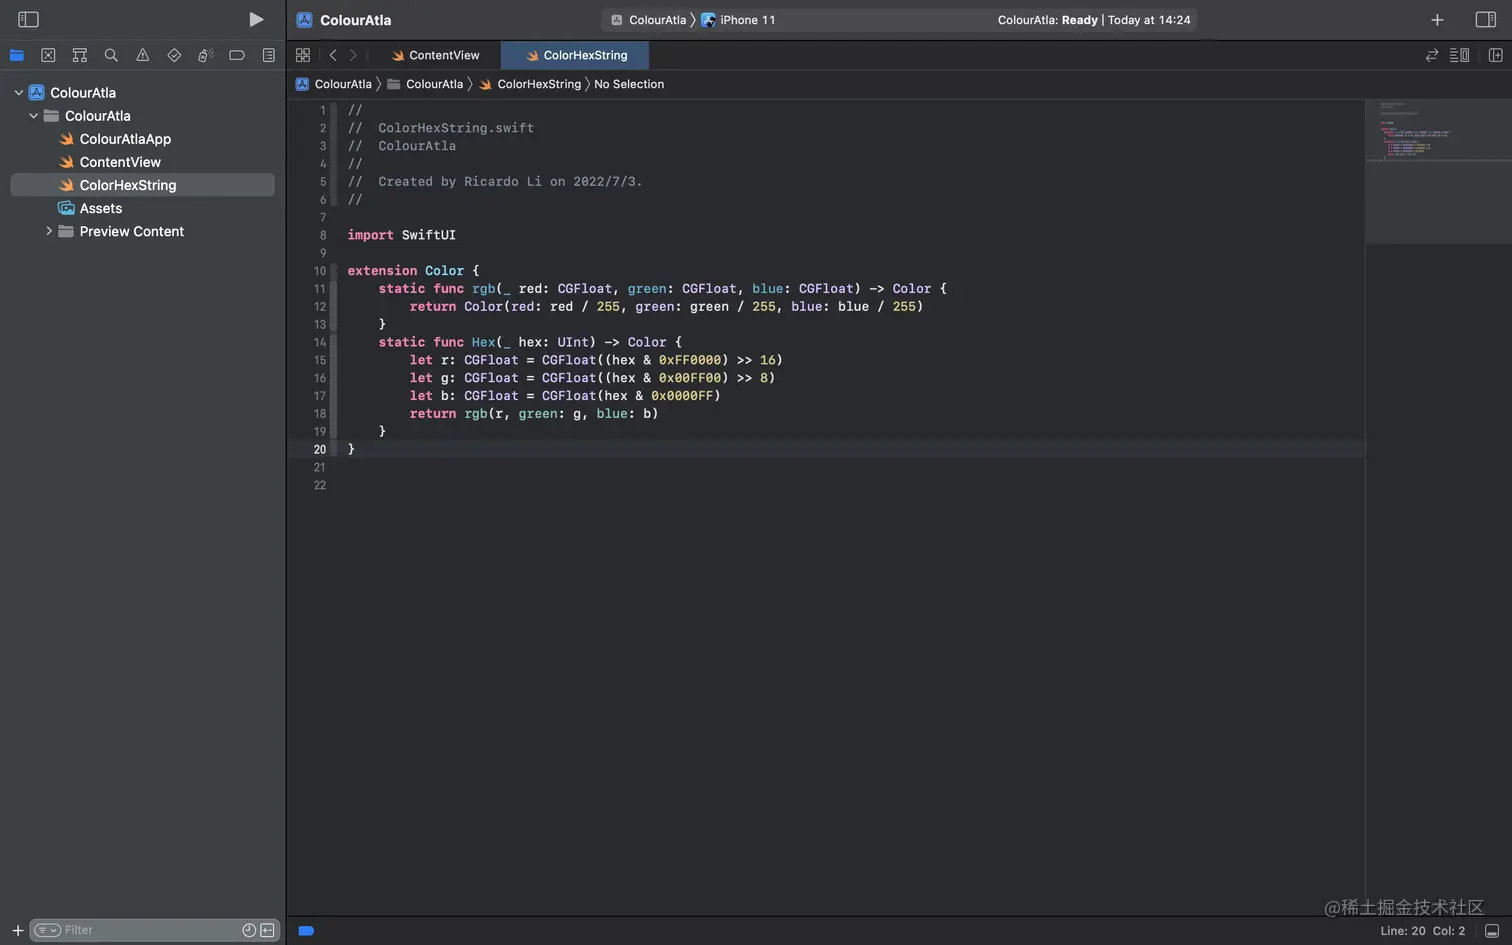The width and height of the screenshot is (1512, 945).
Task: Show only recently modified files
Action: [x=249, y=931]
